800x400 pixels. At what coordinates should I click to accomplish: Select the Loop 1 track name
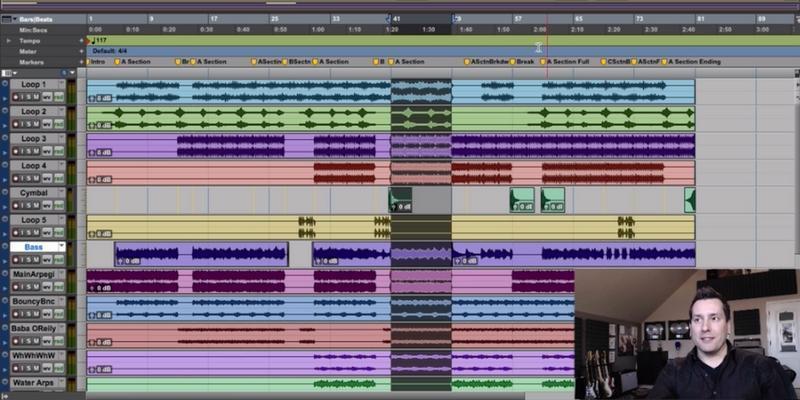point(33,84)
